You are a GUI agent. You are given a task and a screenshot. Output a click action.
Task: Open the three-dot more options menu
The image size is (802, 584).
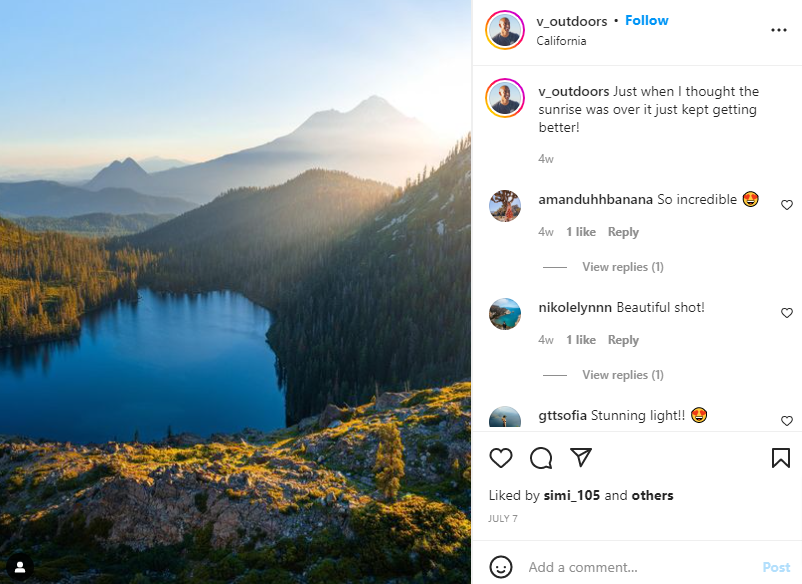(779, 30)
